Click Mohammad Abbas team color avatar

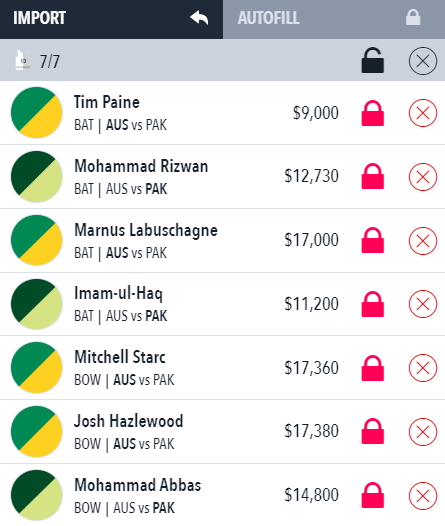[37, 495]
